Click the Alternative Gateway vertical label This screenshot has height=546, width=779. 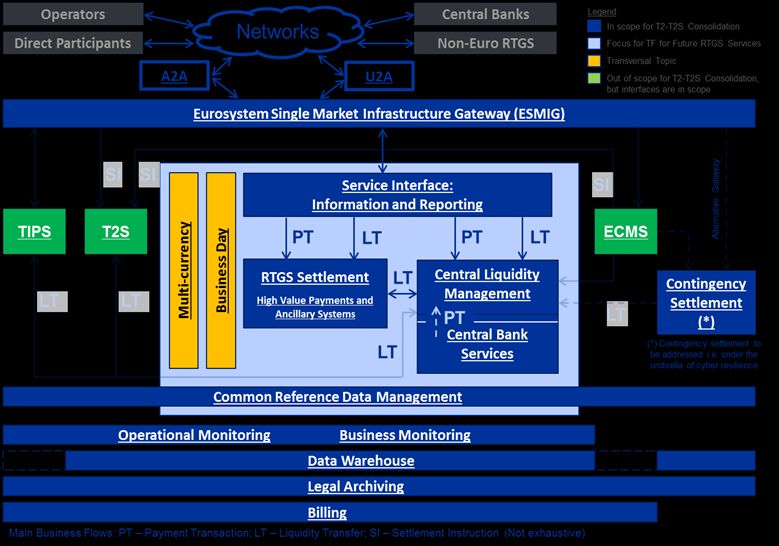click(715, 199)
